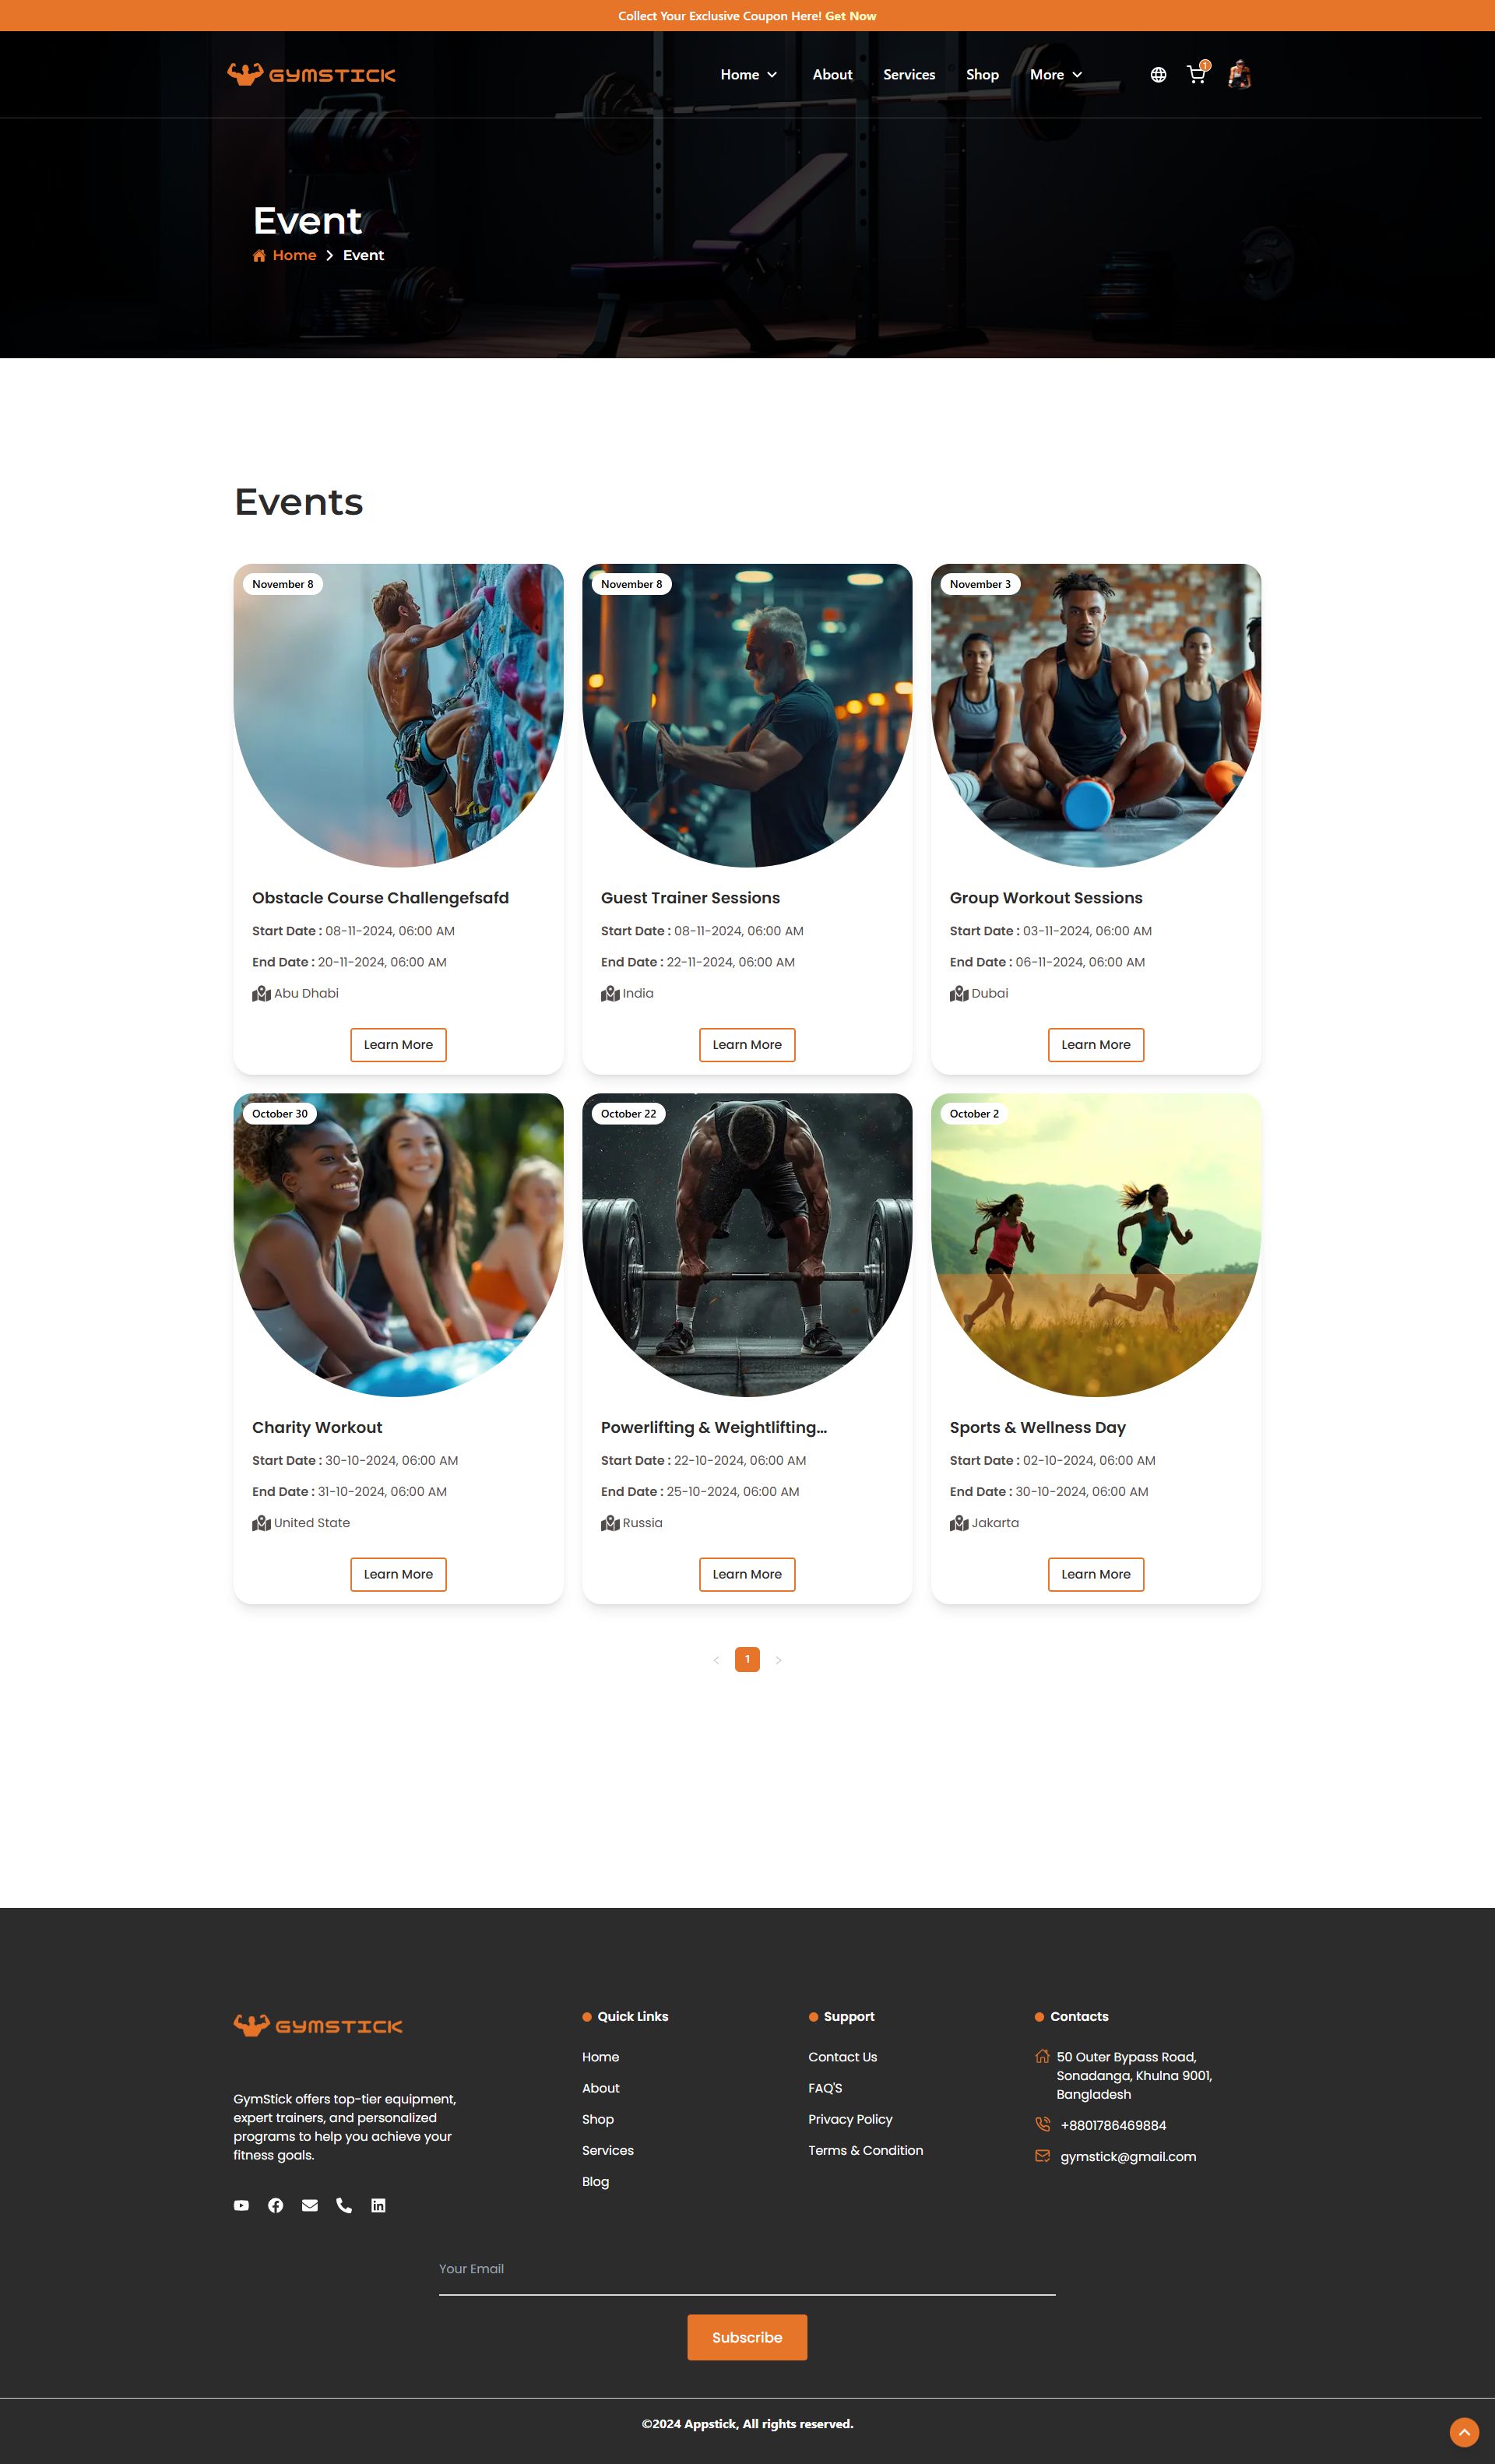Click the user profile avatar
Viewport: 1495px width, 2464px height.
(x=1240, y=74)
